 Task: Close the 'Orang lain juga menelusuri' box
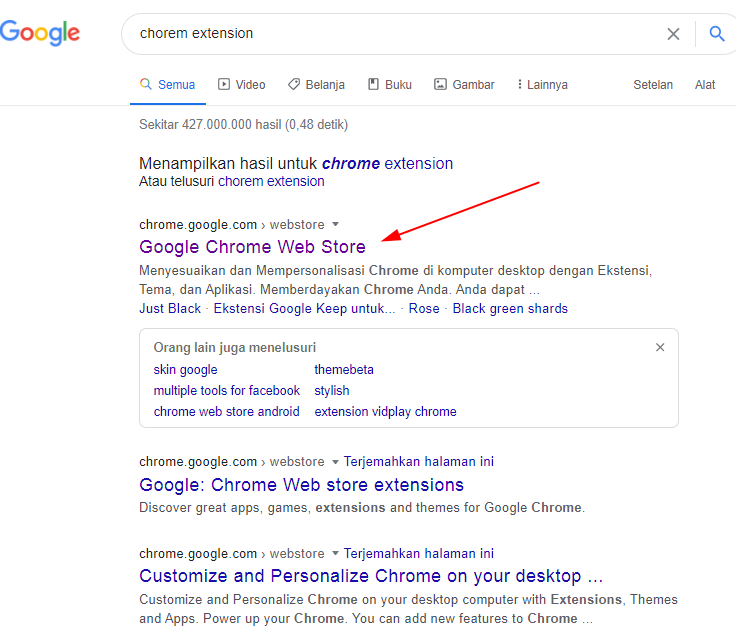click(660, 347)
